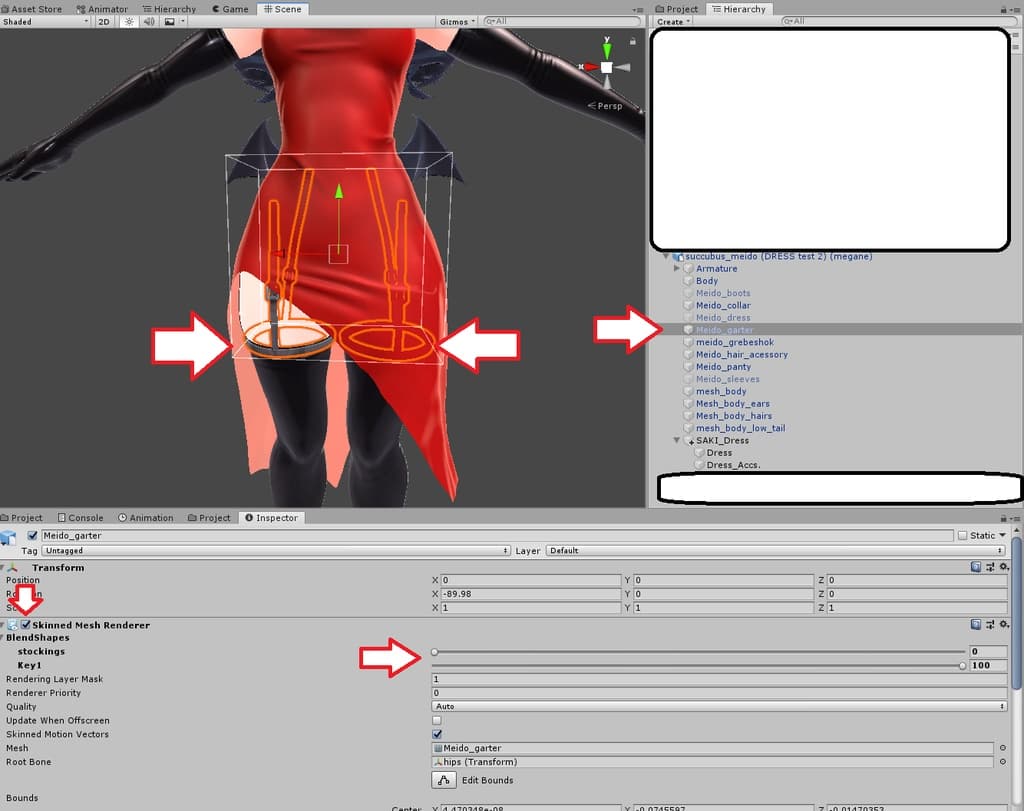Disable the Skinned Mesh Renderer checkbox
Image resolution: width=1024 pixels, height=811 pixels.
point(26,625)
